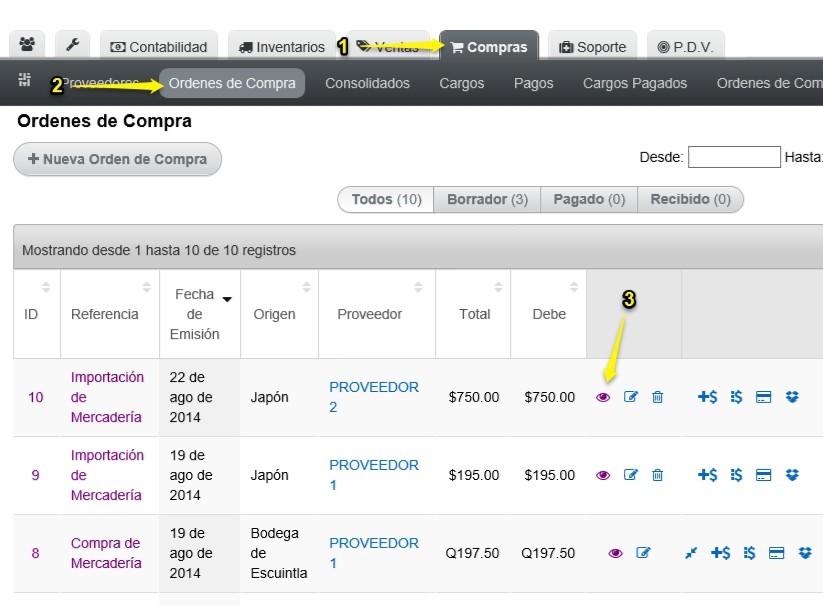Open the Pagos submenu item
The width and height of the screenshot is (823, 606).
pyautogui.click(x=533, y=83)
